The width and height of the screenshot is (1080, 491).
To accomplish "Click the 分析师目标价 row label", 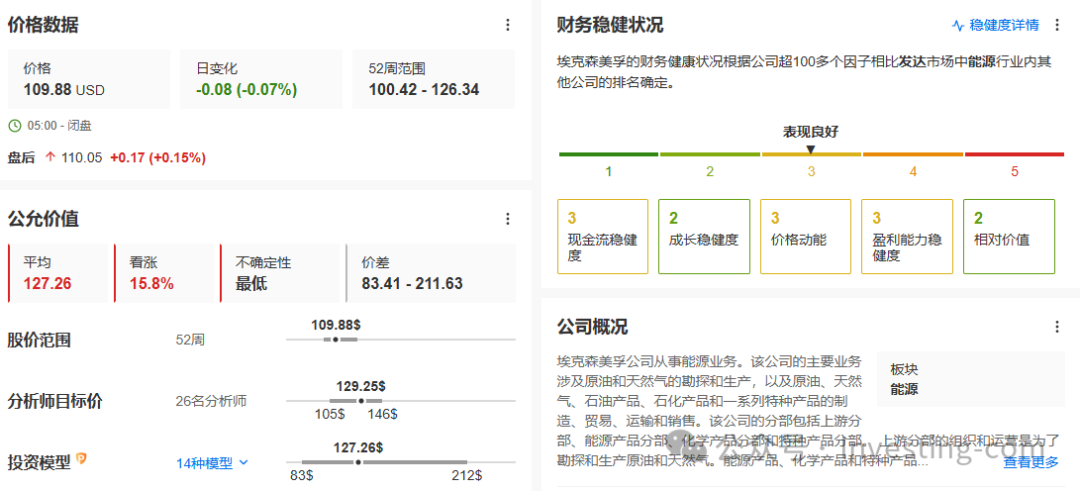I will pos(55,401).
